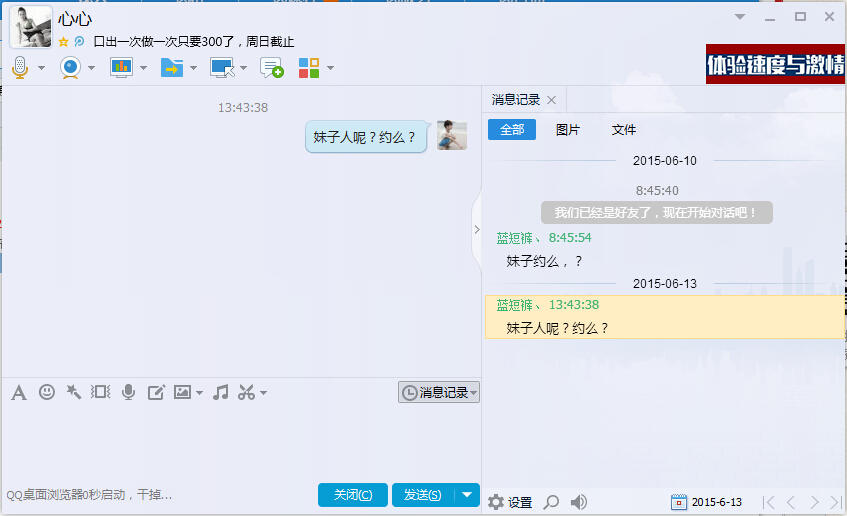Open history 设置 gear settings
Image resolution: width=847 pixels, height=516 pixels.
pos(510,502)
